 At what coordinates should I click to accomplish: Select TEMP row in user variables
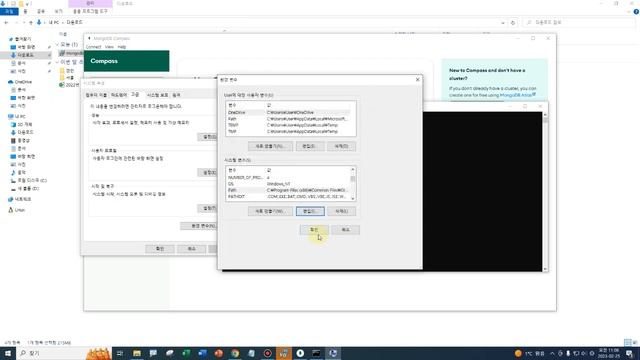pos(288,125)
